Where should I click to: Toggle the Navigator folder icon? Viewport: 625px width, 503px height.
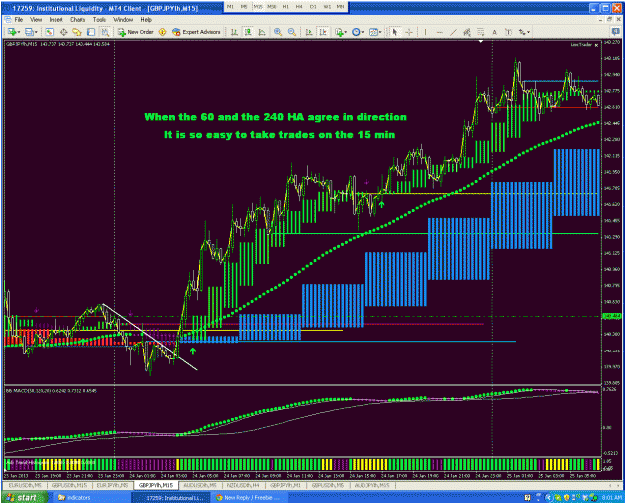[x=77, y=32]
